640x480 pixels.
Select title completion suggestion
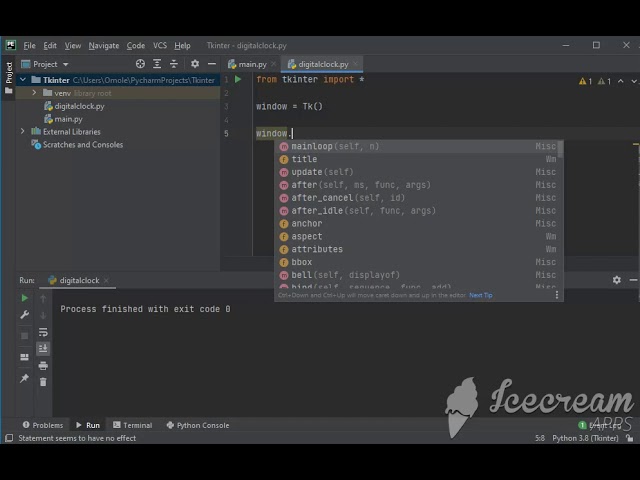pos(416,159)
